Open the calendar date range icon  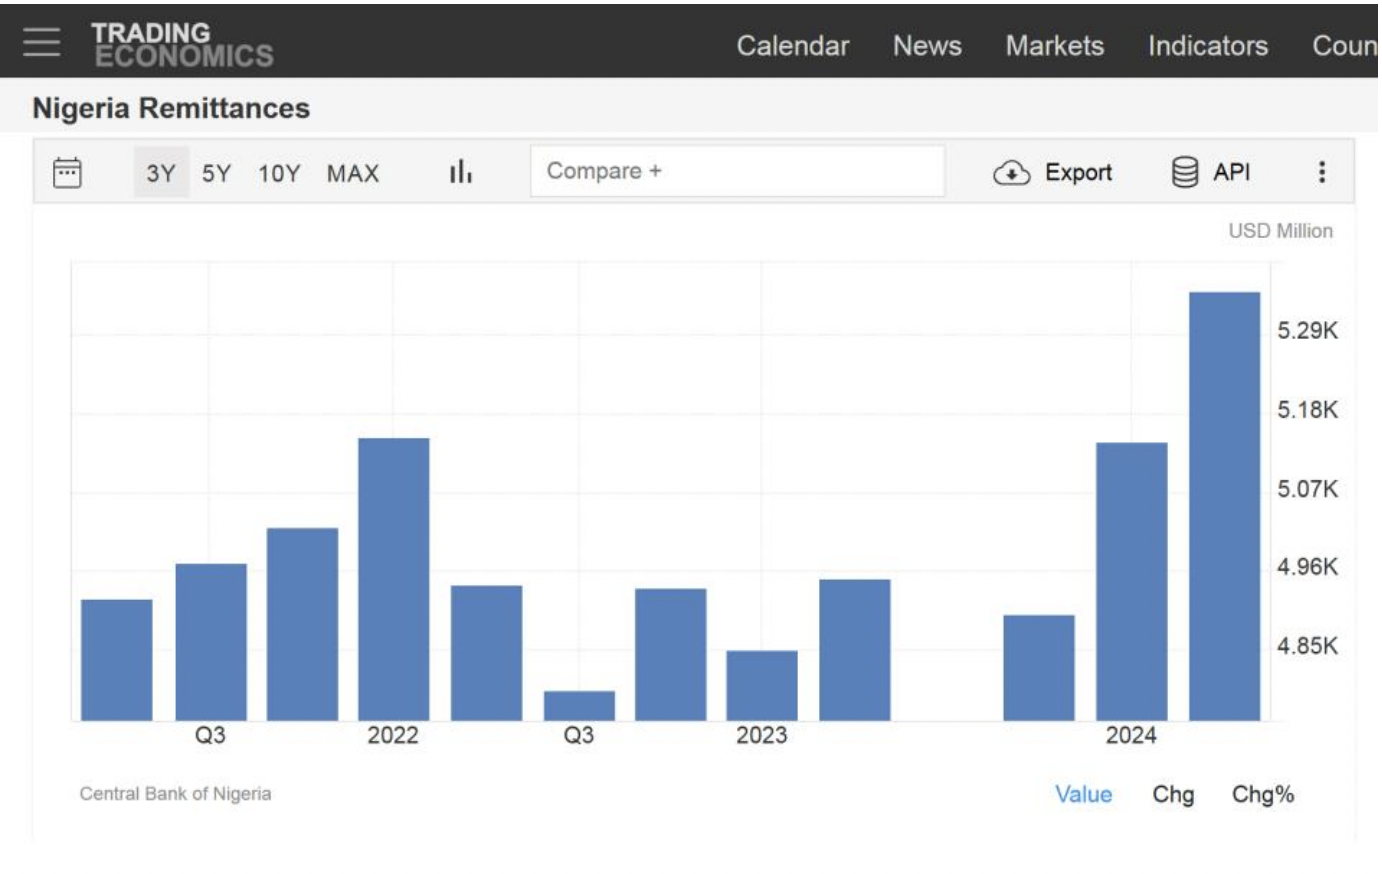coord(67,172)
